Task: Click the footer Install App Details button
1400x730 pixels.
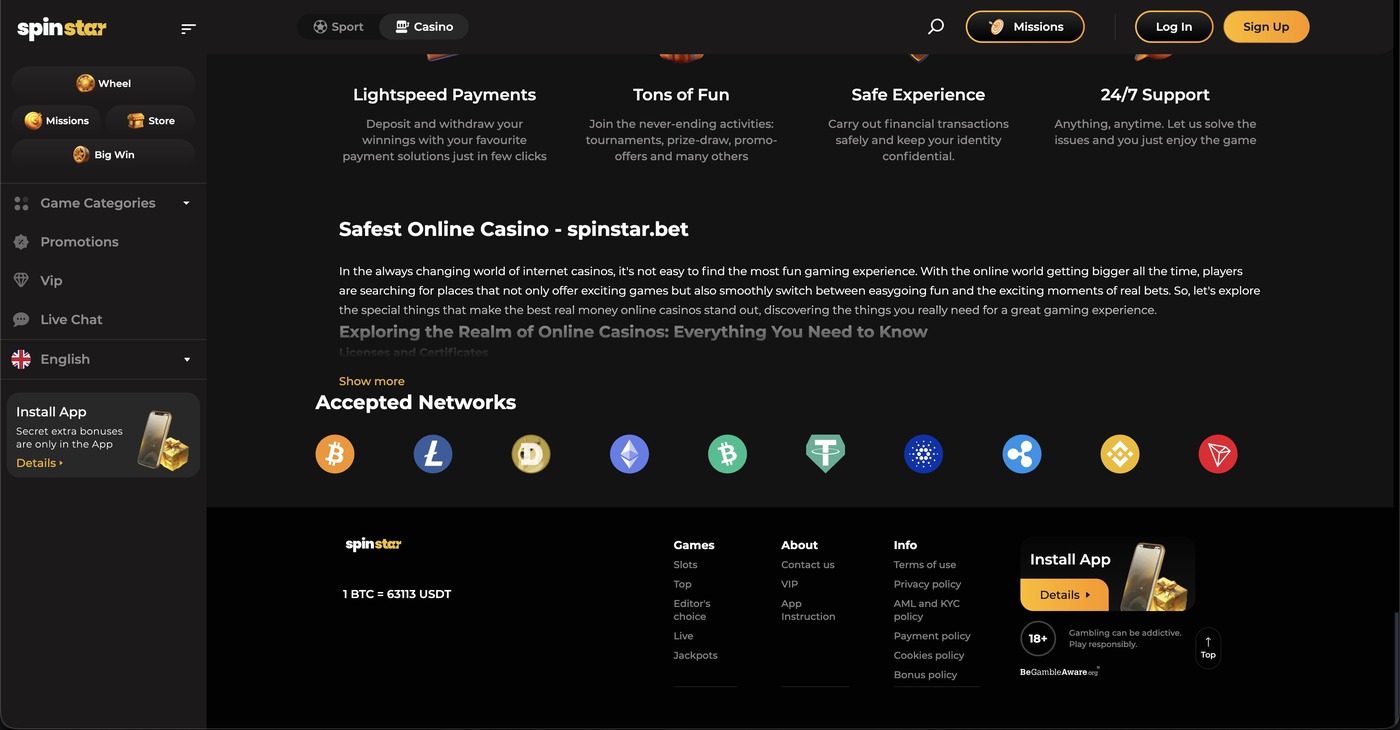Action: (1064, 595)
